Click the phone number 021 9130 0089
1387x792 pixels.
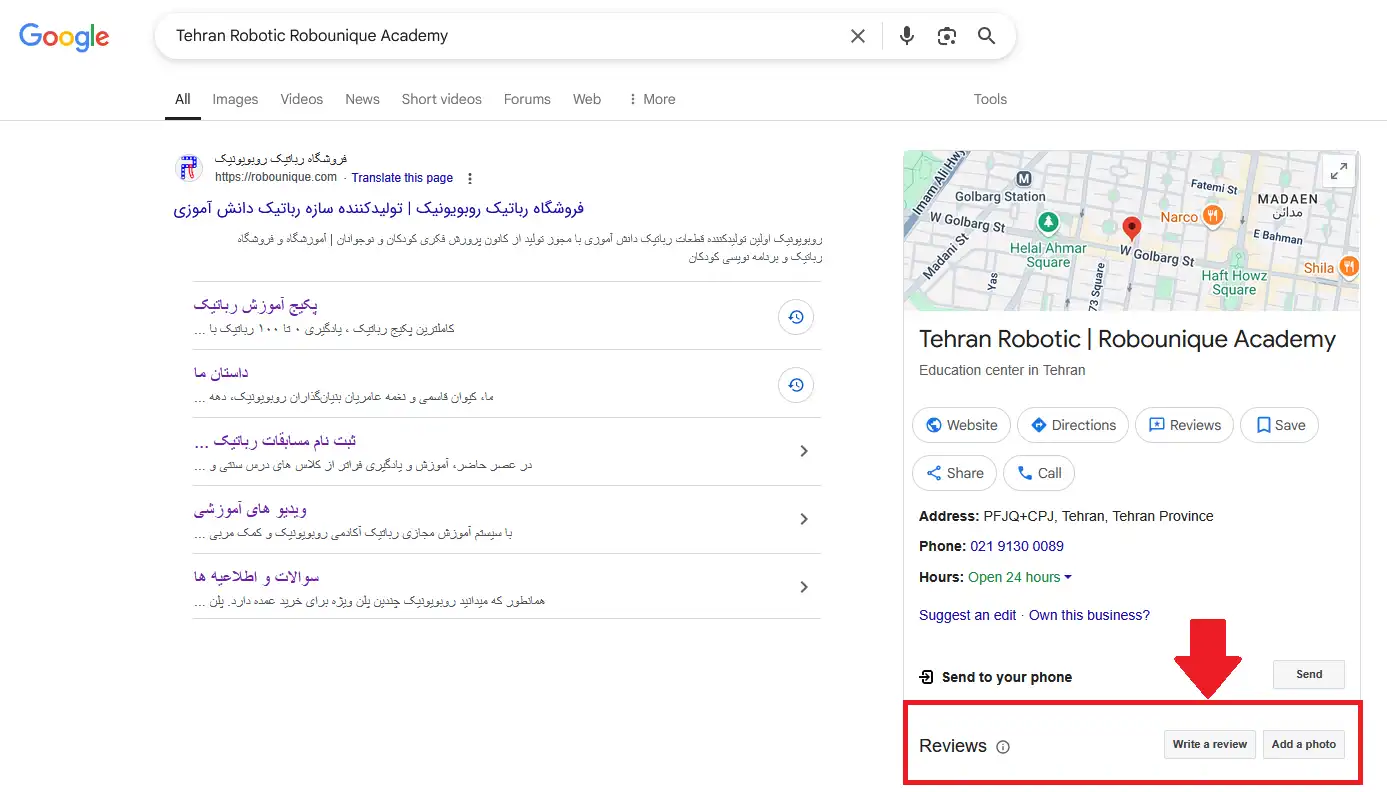pyautogui.click(x=1017, y=546)
